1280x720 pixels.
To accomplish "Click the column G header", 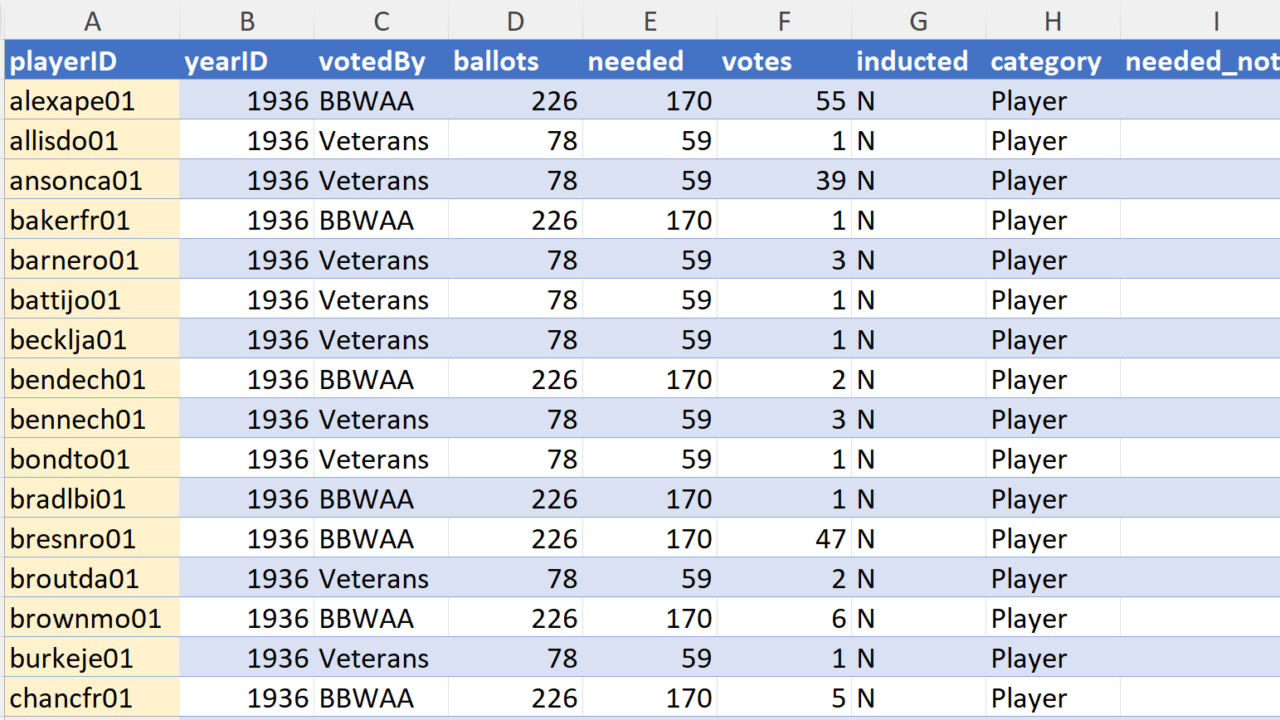I will coord(918,20).
